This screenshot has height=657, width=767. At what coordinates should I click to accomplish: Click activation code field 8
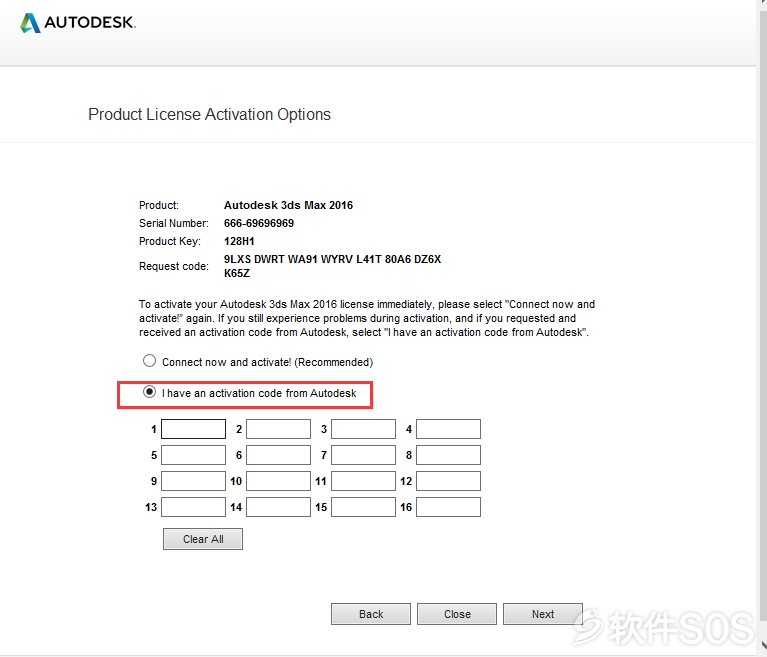[449, 455]
